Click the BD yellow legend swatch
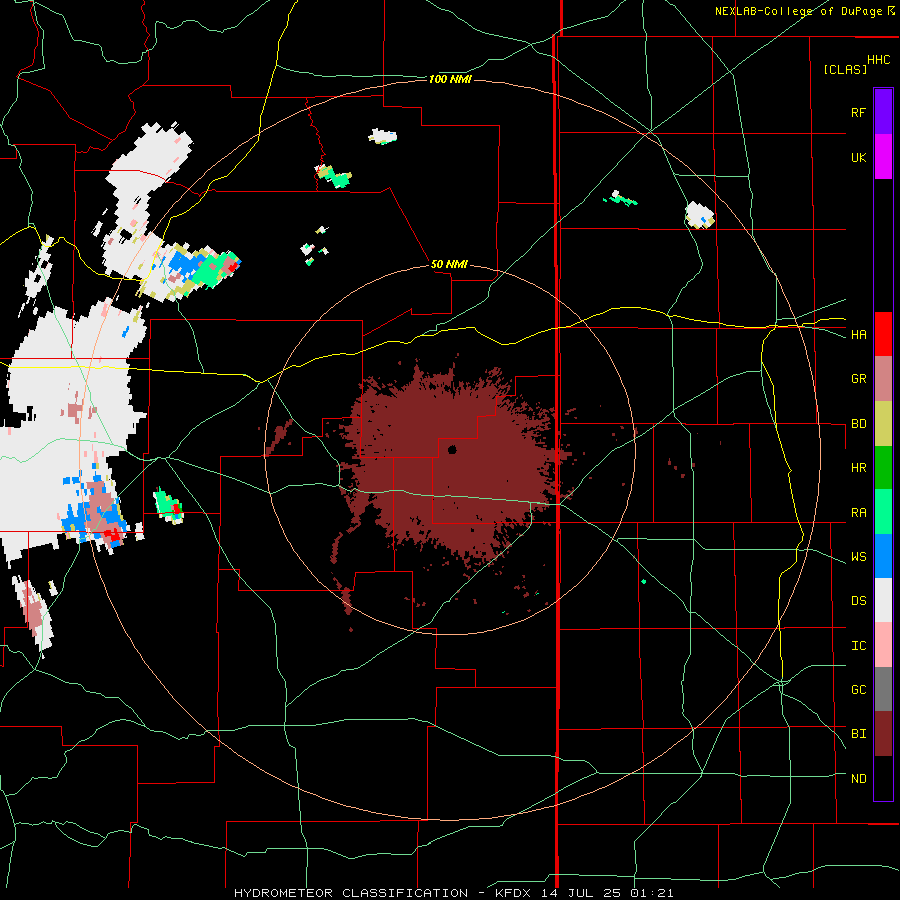This screenshot has height=900, width=900. point(883,424)
